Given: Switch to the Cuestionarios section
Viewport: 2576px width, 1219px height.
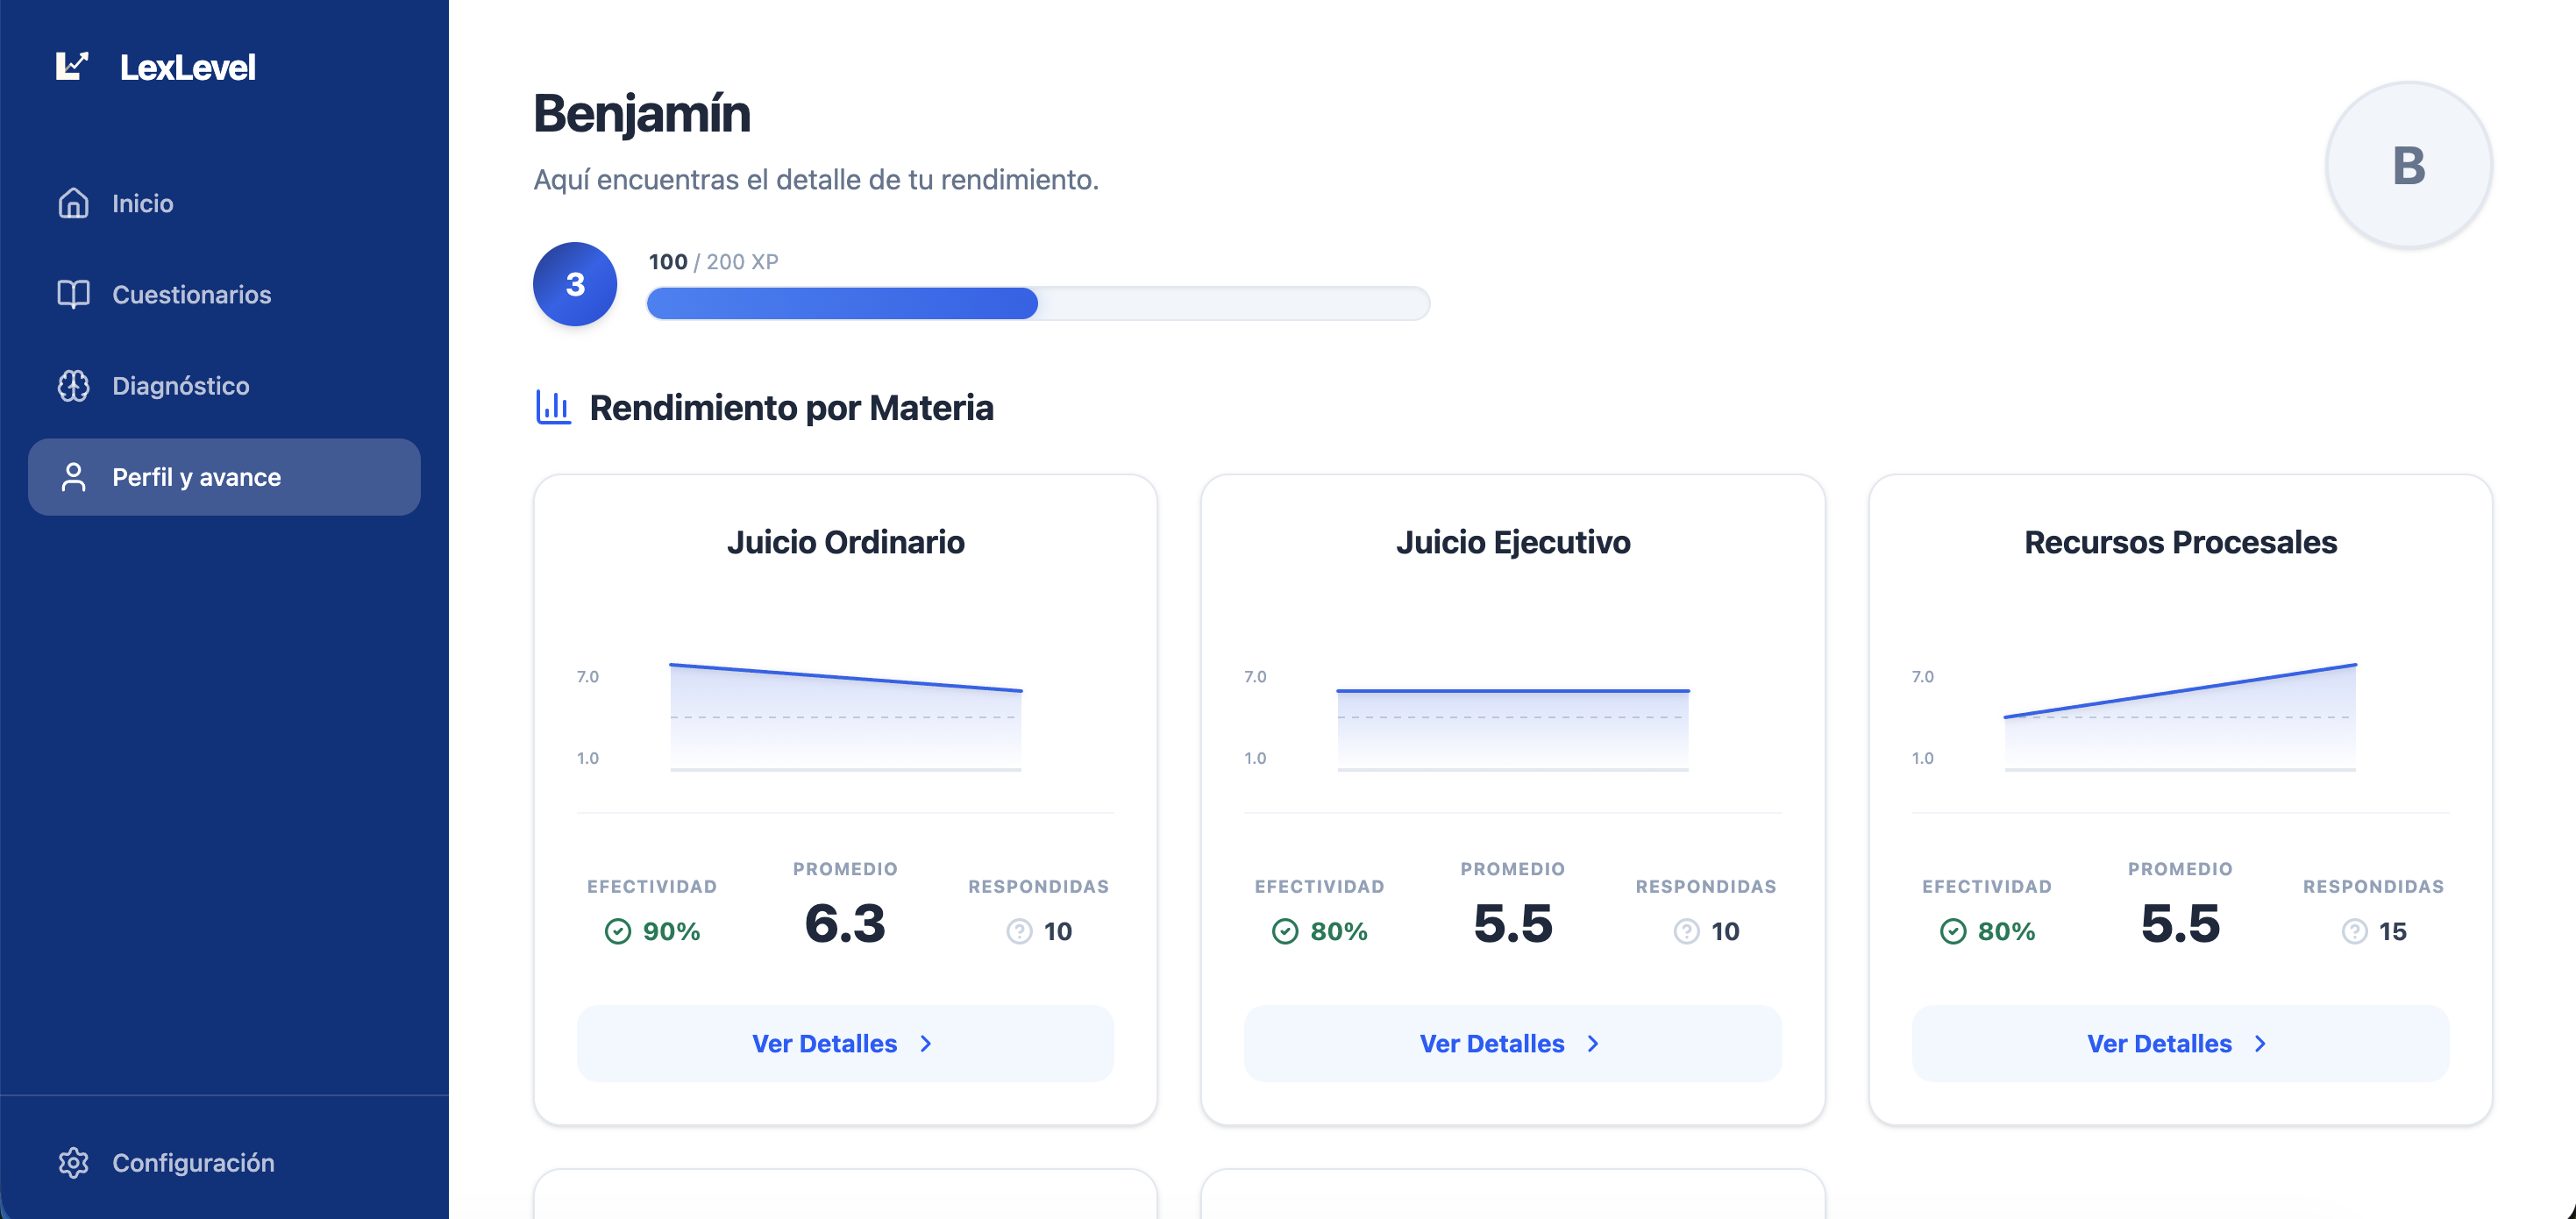Looking at the screenshot, I should (190, 294).
